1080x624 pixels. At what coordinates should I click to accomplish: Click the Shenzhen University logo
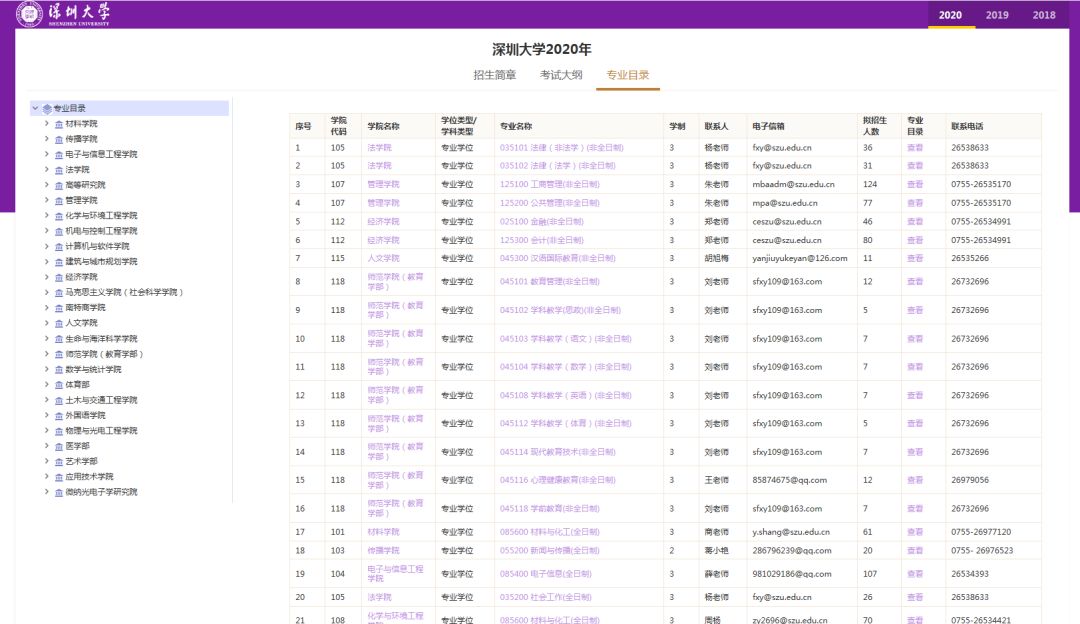tap(63, 14)
